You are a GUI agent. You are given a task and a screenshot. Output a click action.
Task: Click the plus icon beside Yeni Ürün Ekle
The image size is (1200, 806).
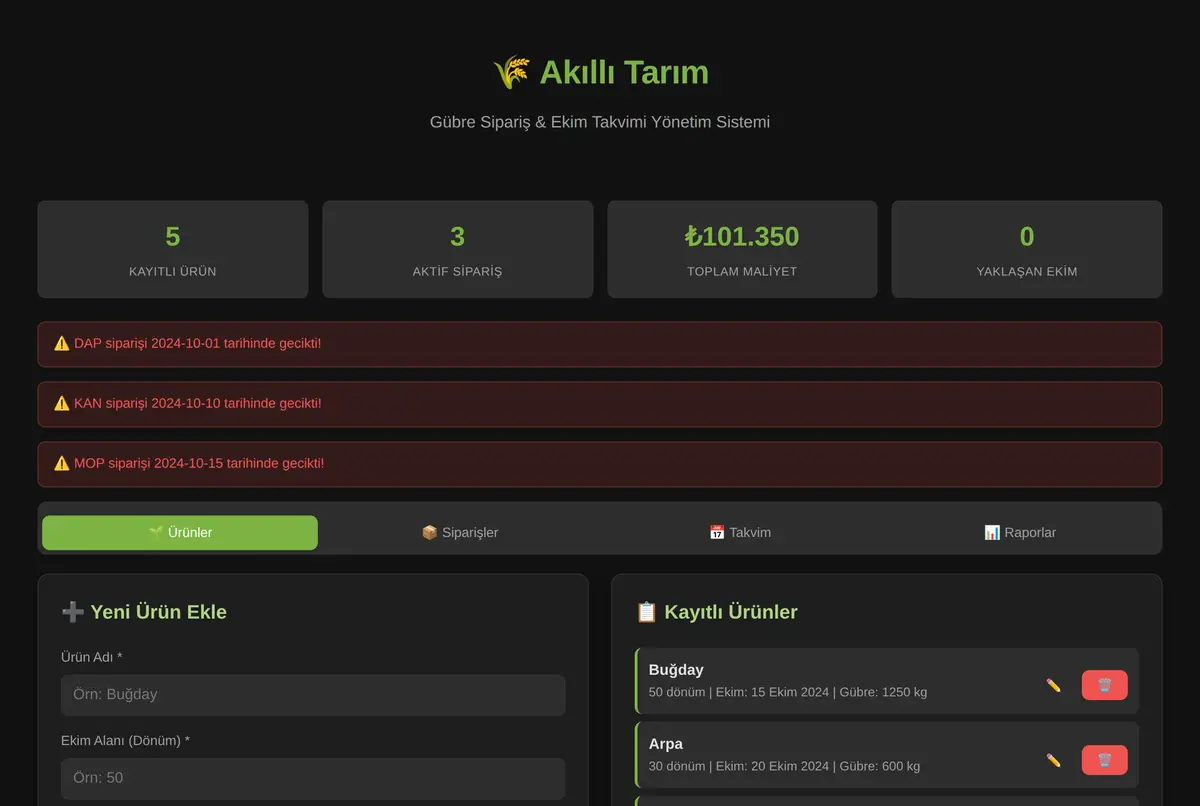(72, 612)
